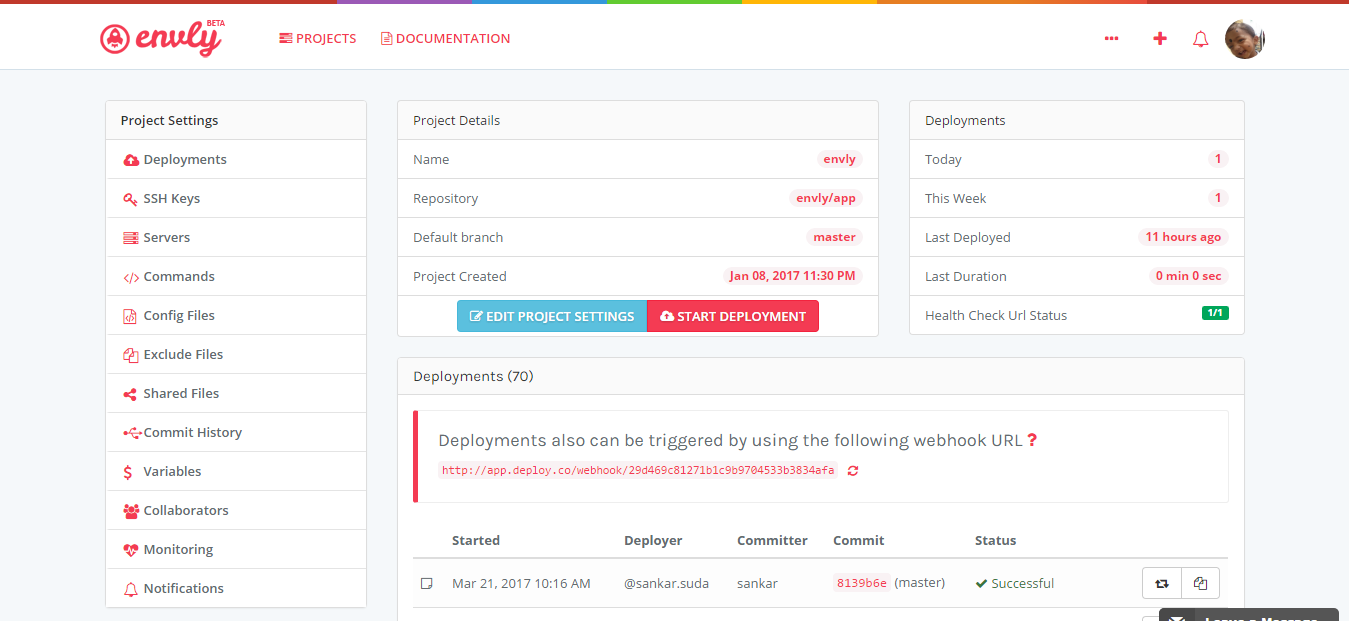Click the 1/1 health check status badge
This screenshot has width=1349, height=621.
[1215, 313]
